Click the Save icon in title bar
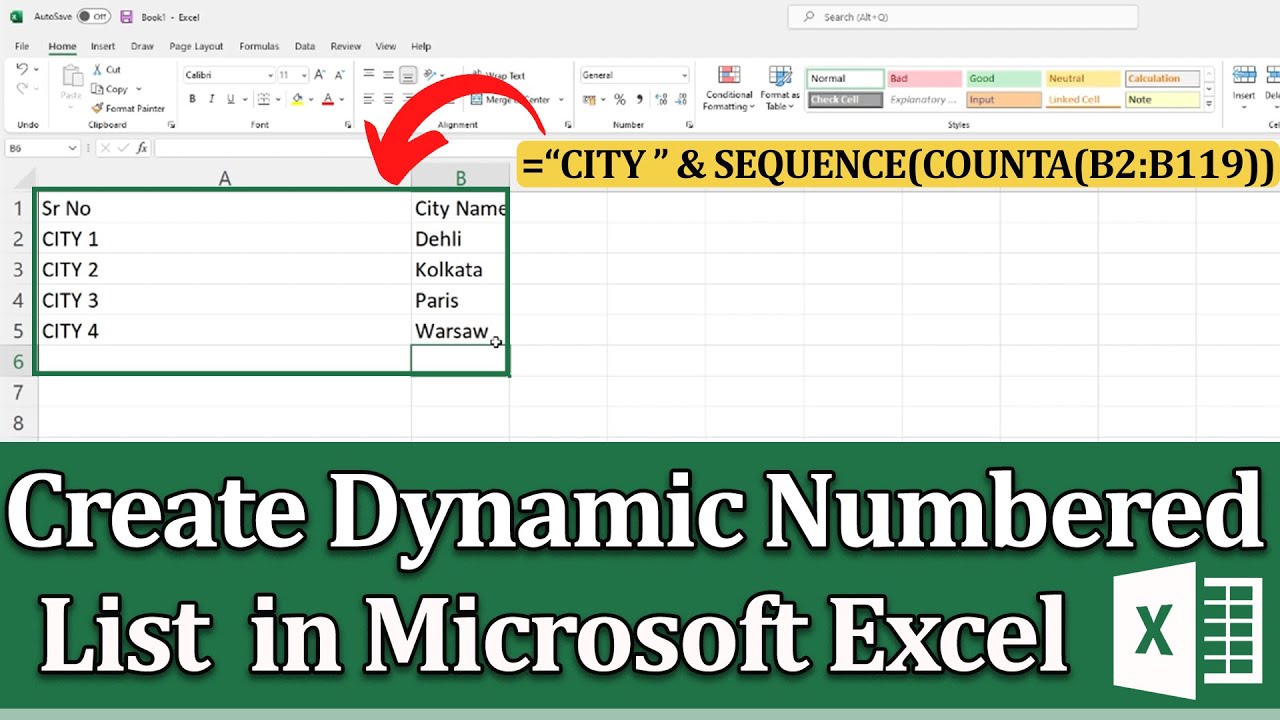Viewport: 1280px width, 720px height. click(x=126, y=17)
